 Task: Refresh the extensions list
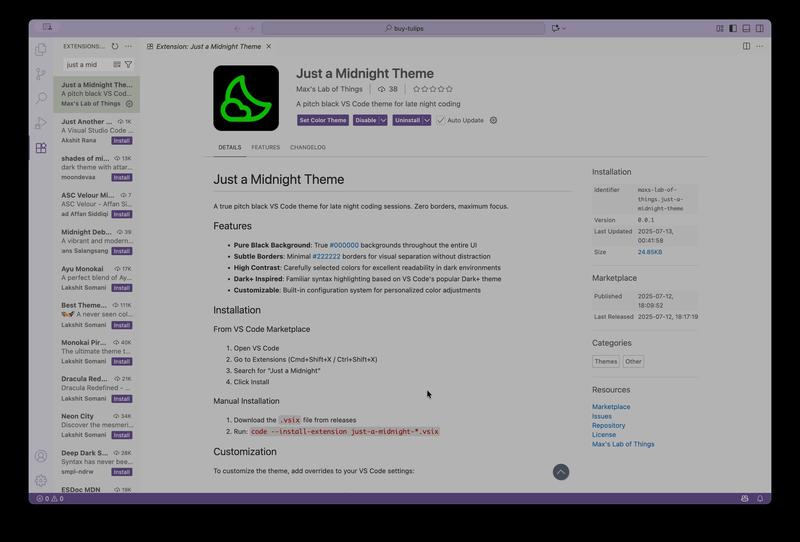click(115, 46)
